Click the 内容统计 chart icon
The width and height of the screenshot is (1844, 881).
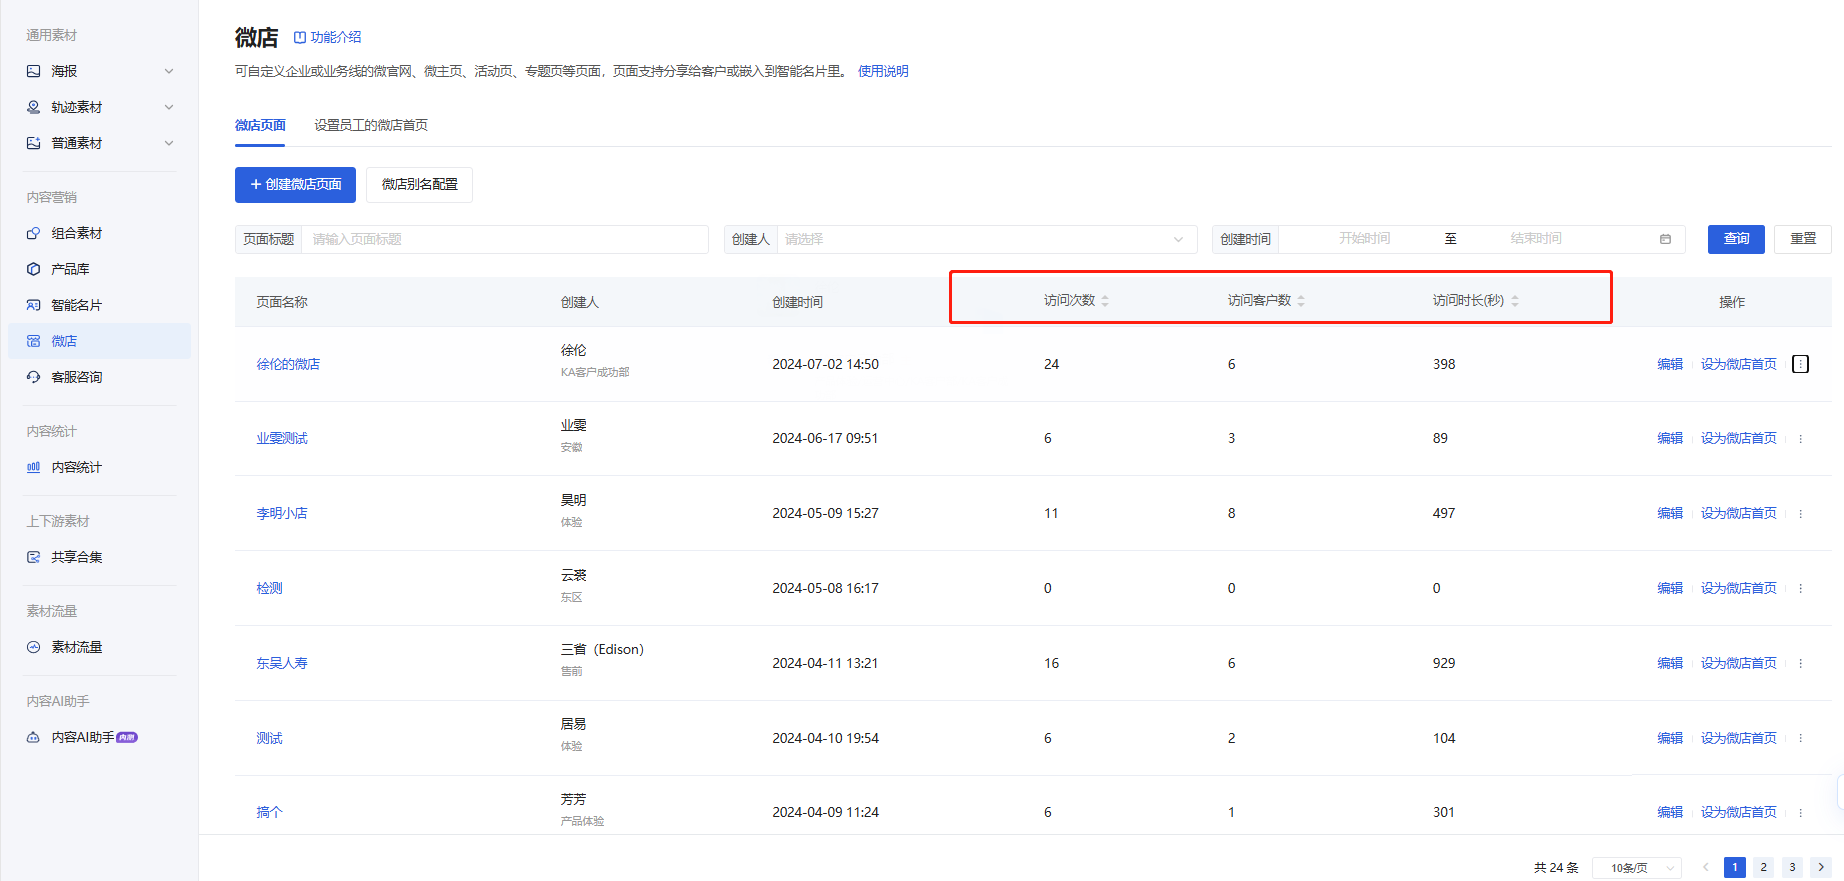coord(34,467)
